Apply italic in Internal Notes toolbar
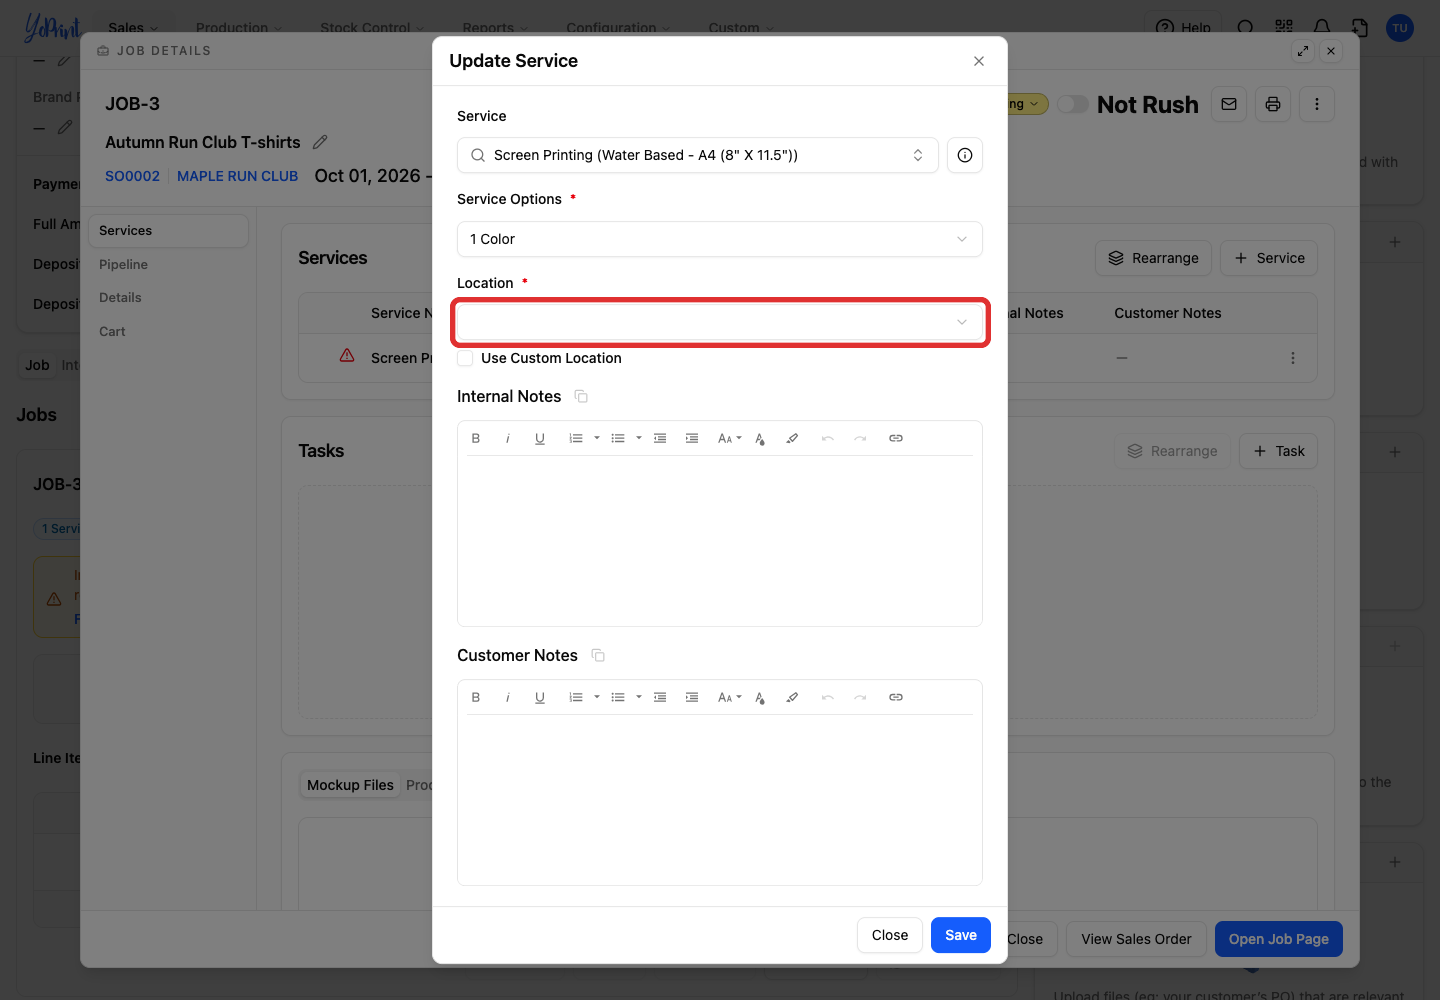This screenshot has width=1440, height=1000. (508, 438)
